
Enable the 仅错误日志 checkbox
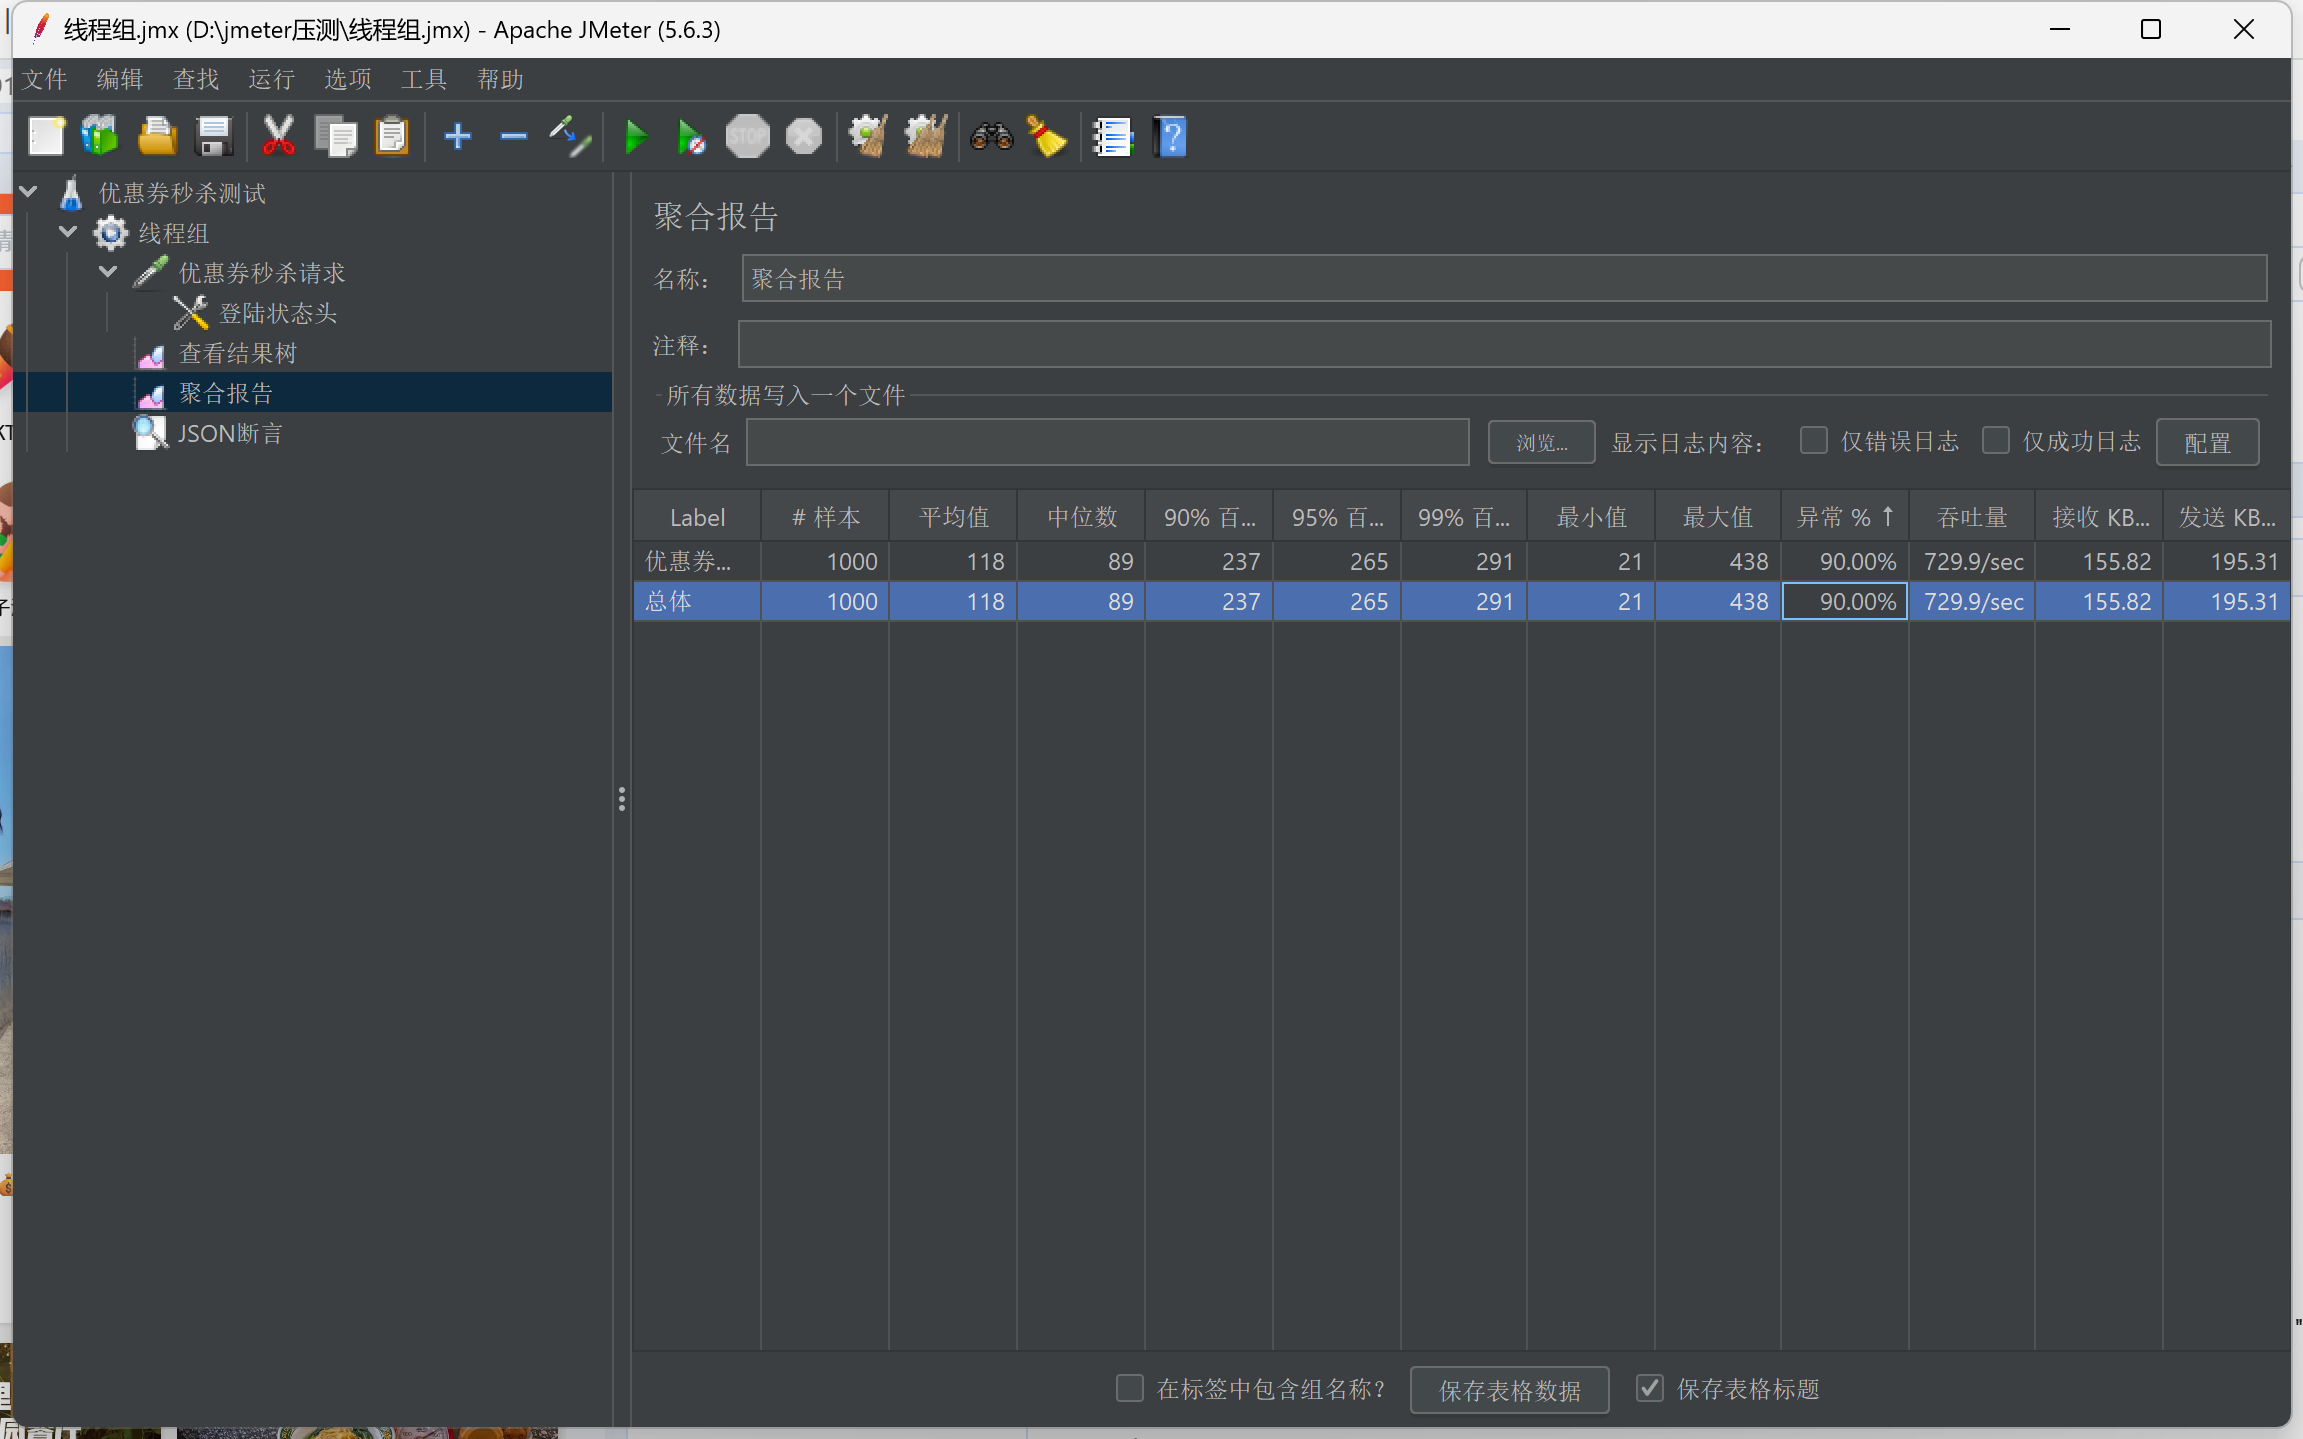tap(1813, 441)
